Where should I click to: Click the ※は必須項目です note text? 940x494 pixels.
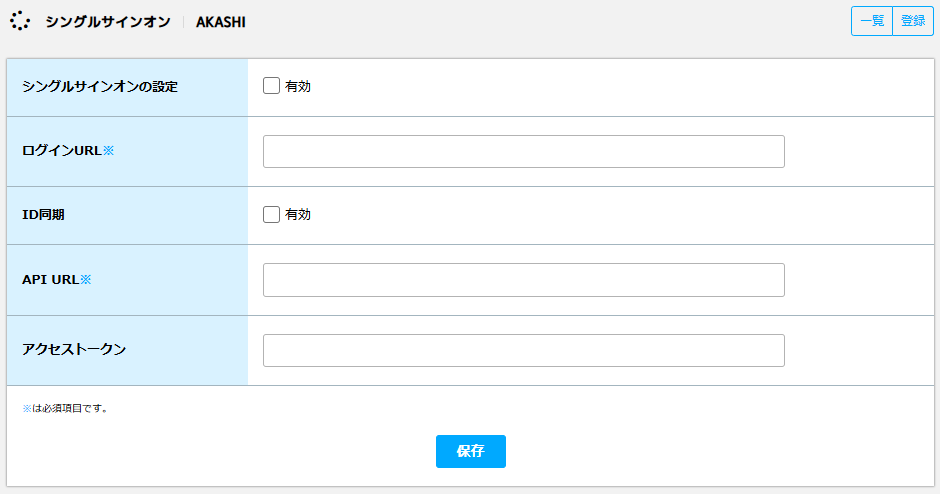(65, 408)
